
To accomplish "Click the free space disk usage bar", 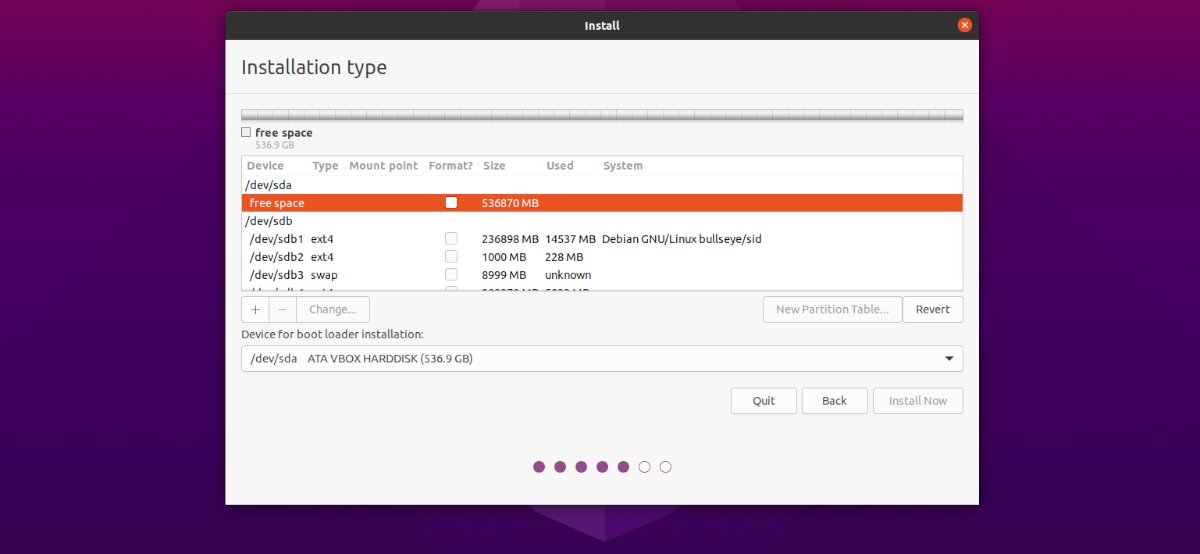I will tap(601, 115).
